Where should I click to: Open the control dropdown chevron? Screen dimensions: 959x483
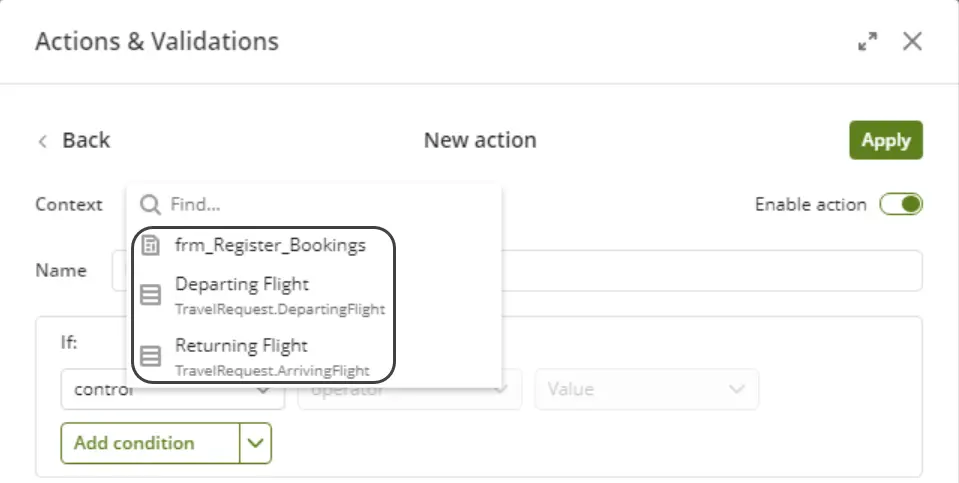264,389
